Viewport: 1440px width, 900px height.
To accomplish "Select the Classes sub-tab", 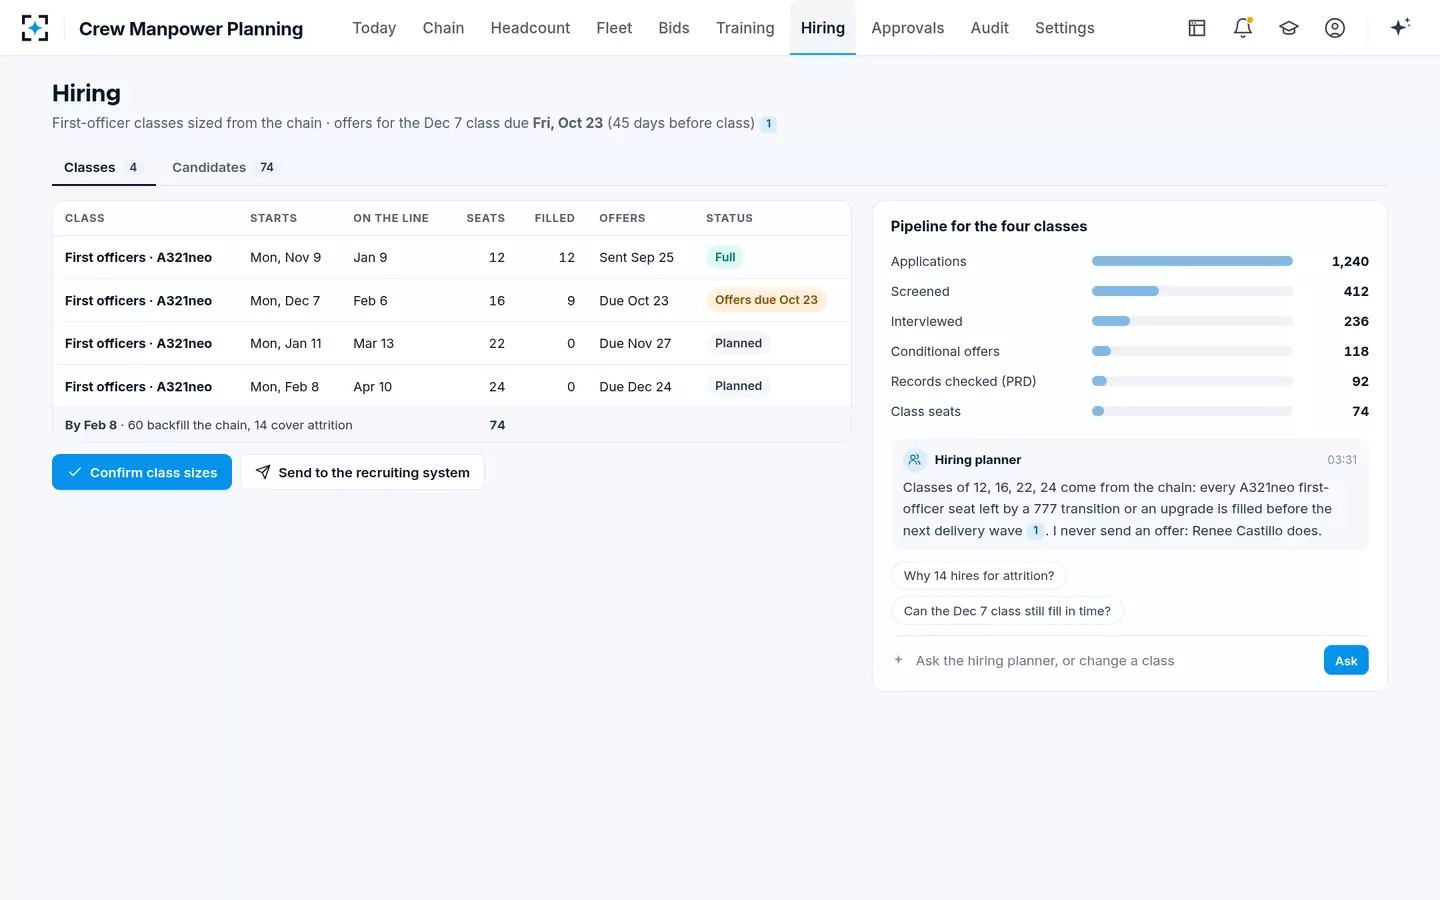I will (103, 167).
